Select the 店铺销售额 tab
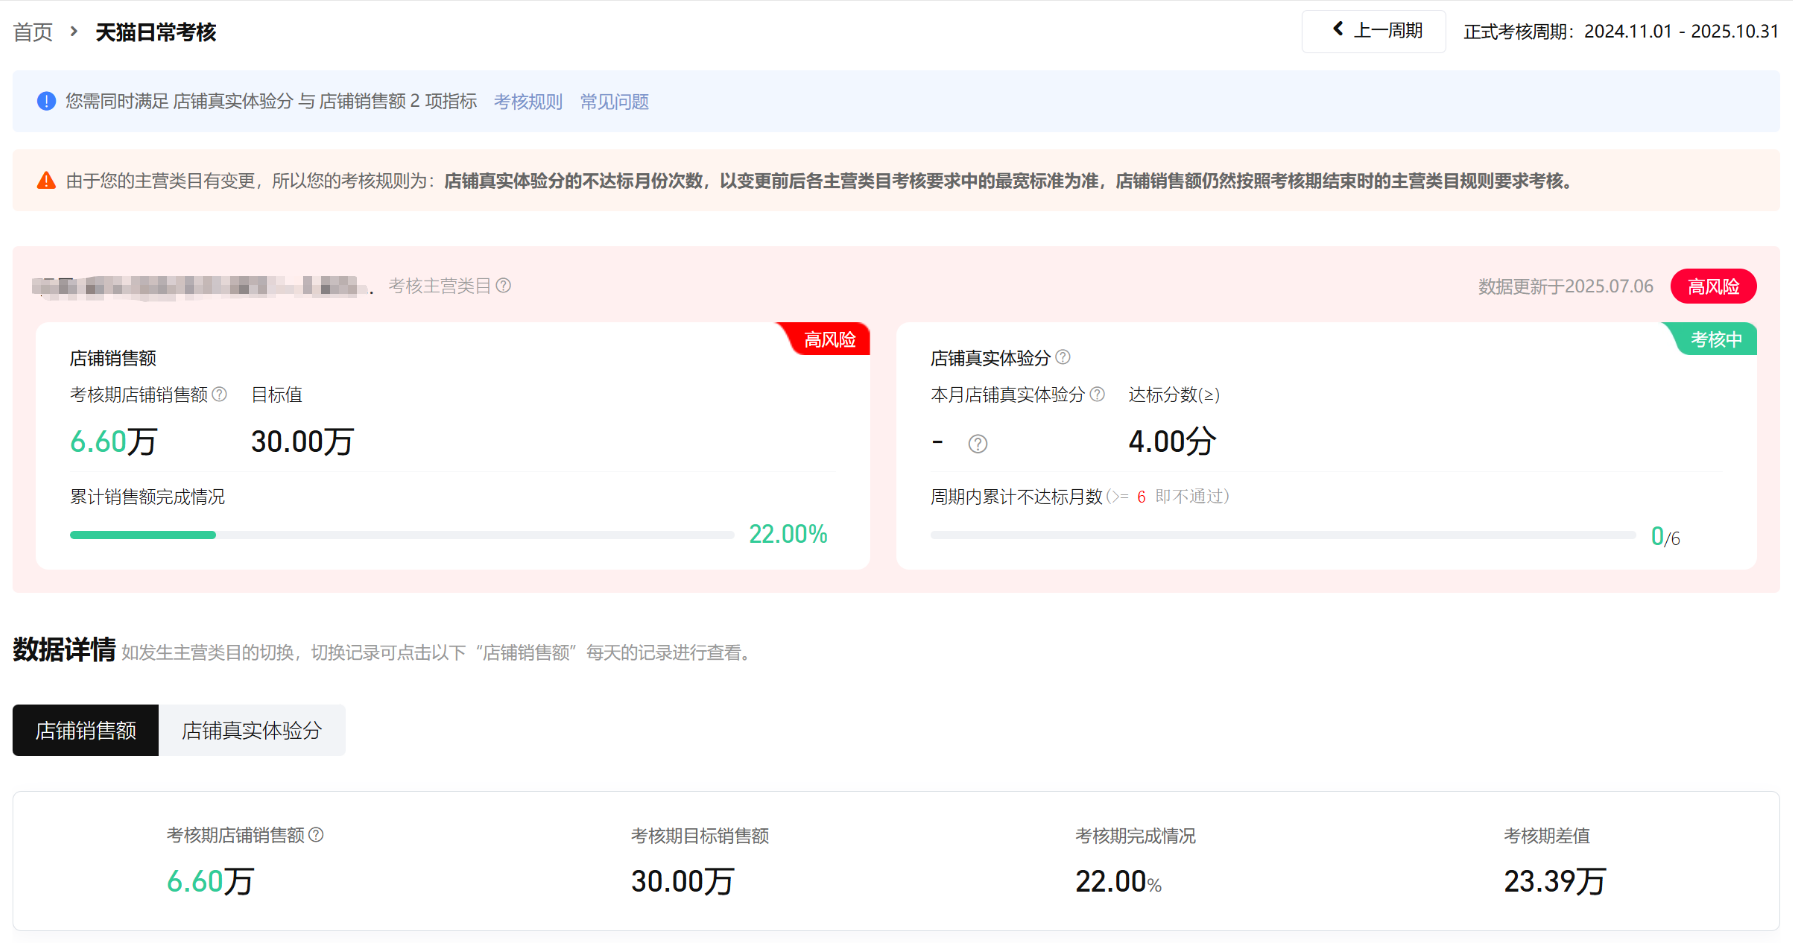The height and width of the screenshot is (943, 1793). [x=86, y=731]
